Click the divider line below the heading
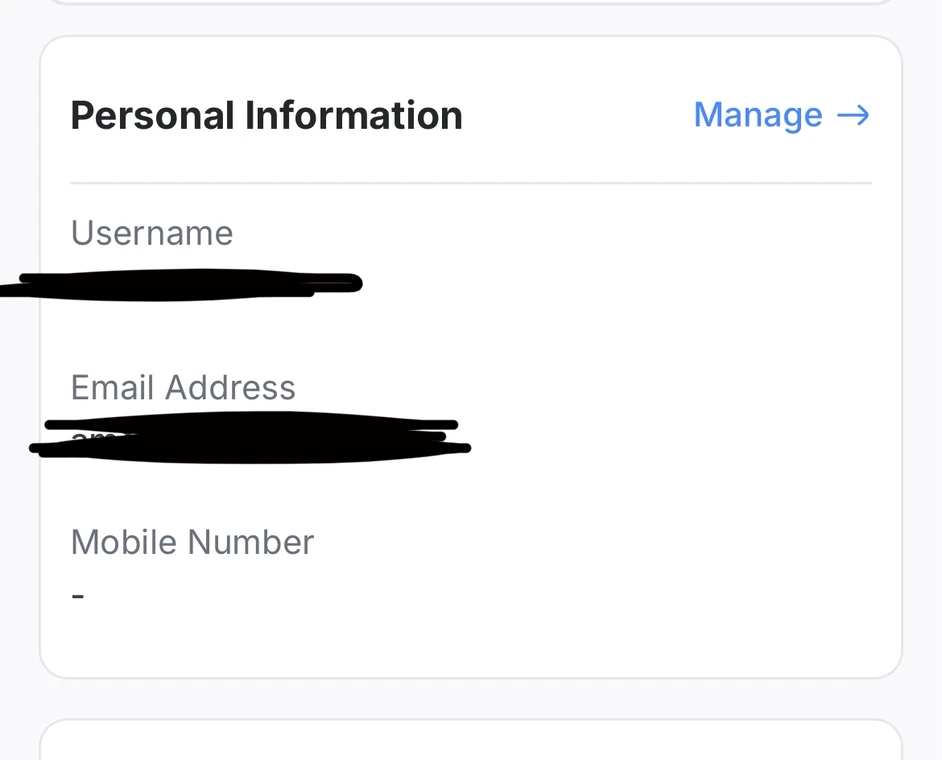Screen dimensions: 942x760 pos(470,184)
